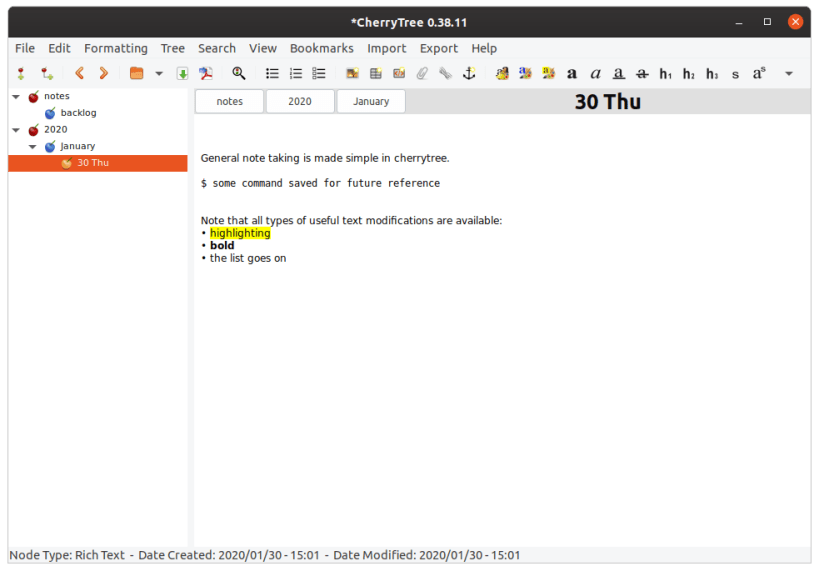Viewport: 819px width, 571px height.
Task: Set to-do checkbox list formatting
Action: click(319, 74)
